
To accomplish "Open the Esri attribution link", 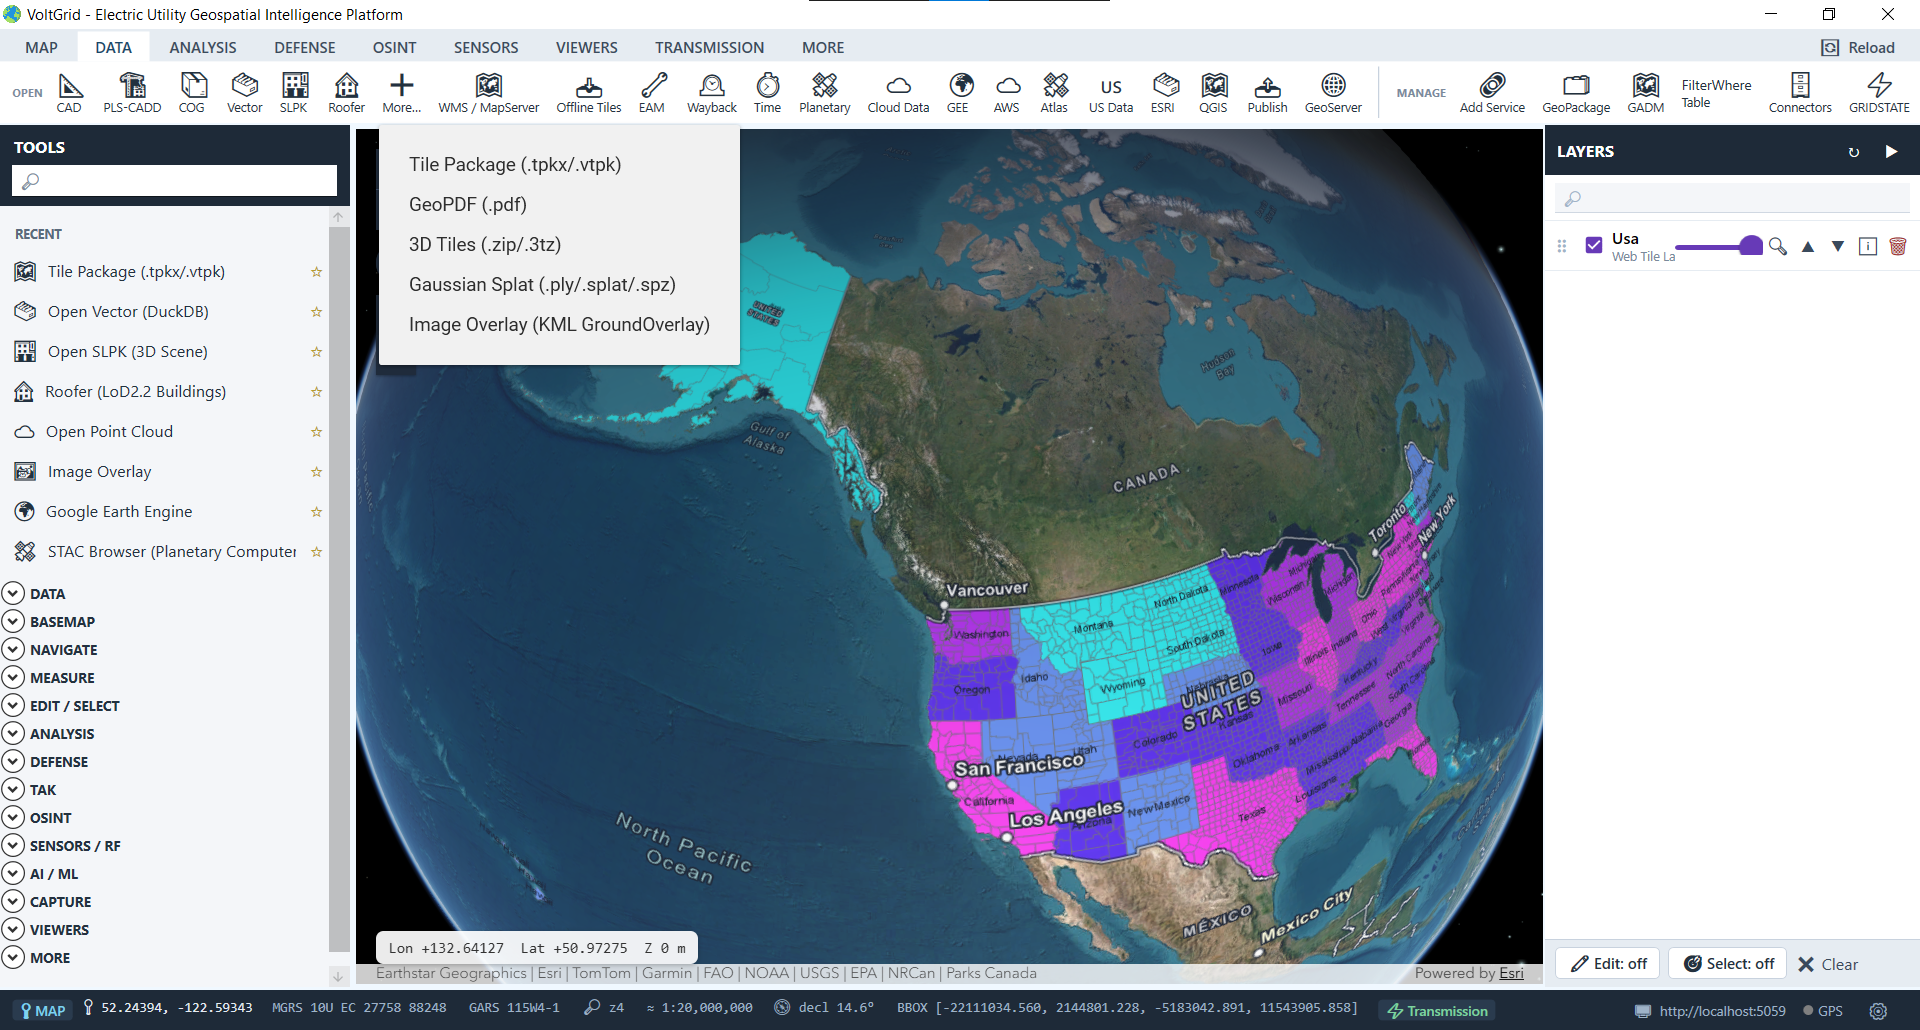I will click(x=1511, y=973).
